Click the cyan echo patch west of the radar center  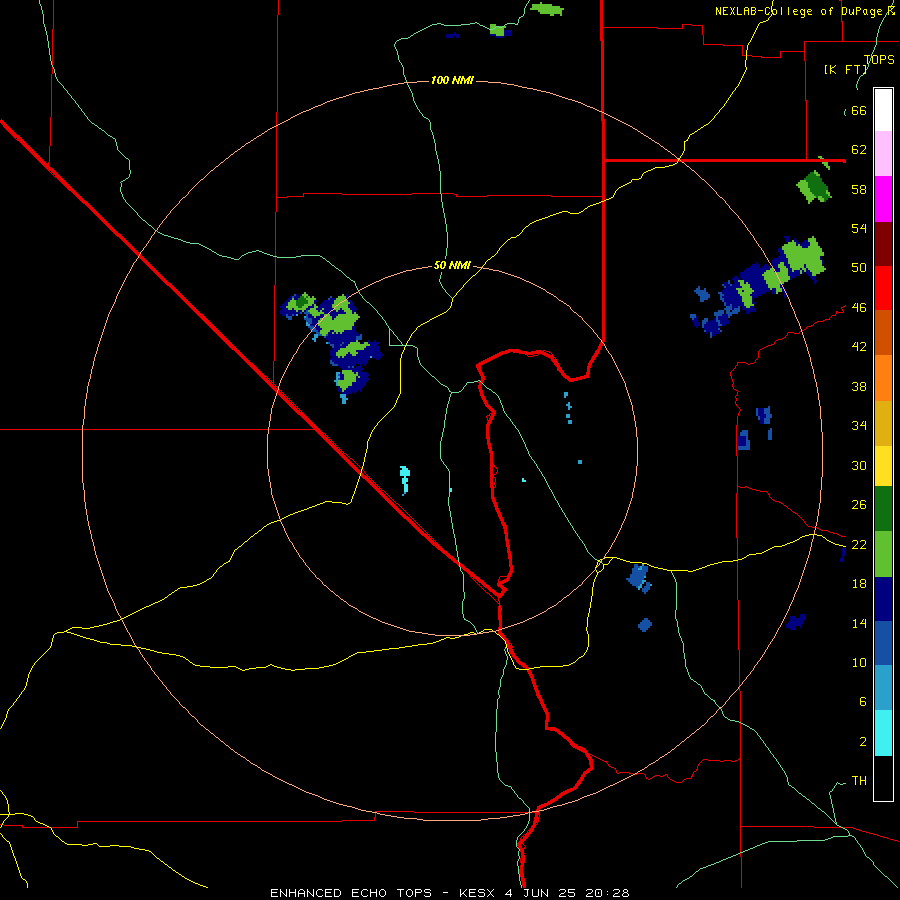(x=405, y=480)
